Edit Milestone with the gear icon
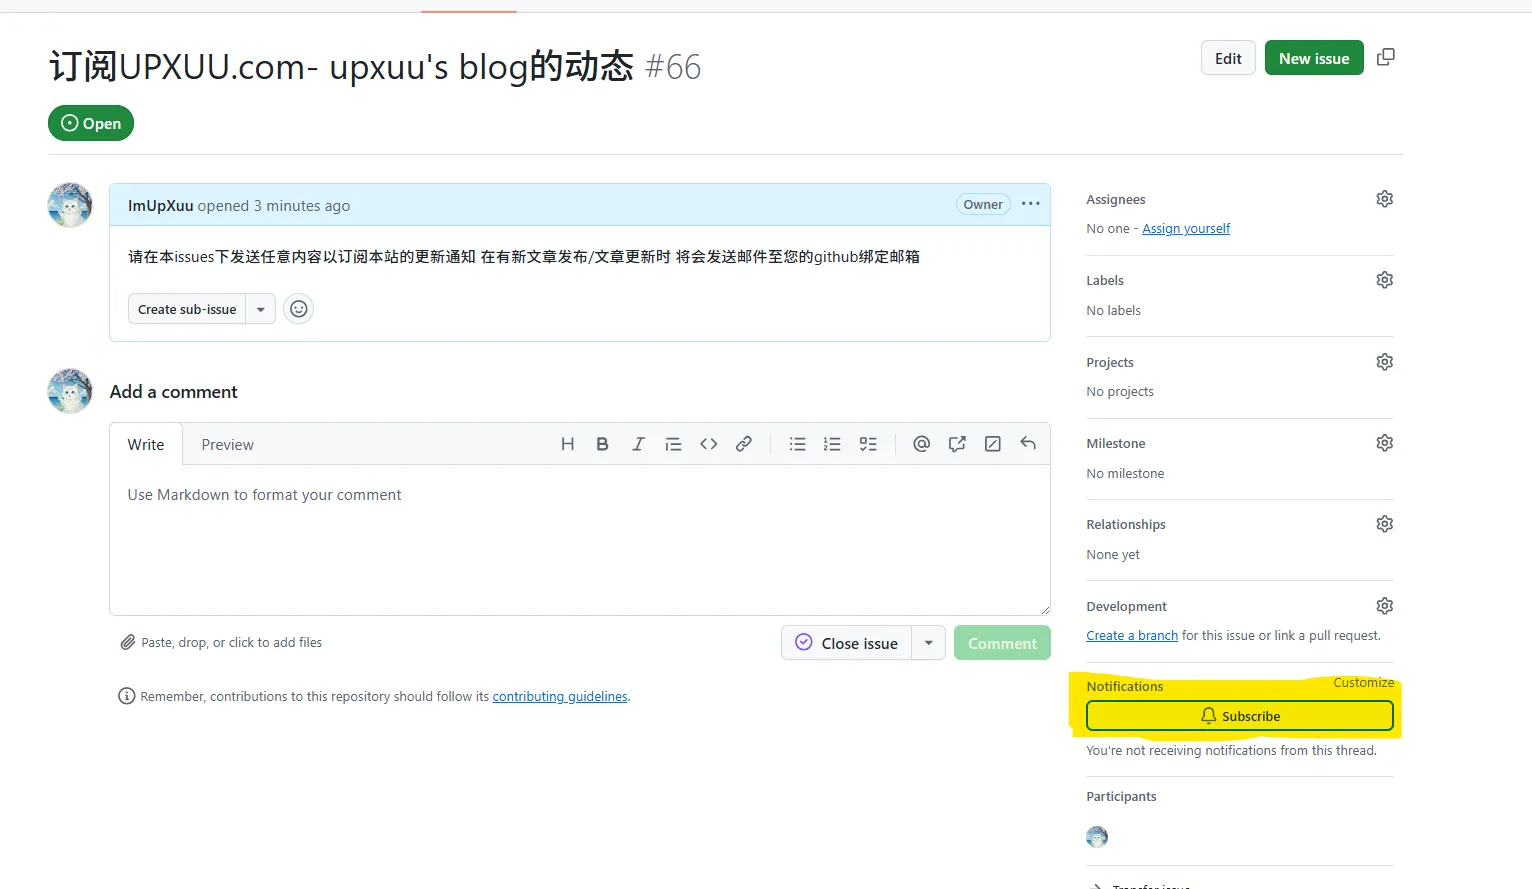1532x889 pixels. click(1385, 443)
